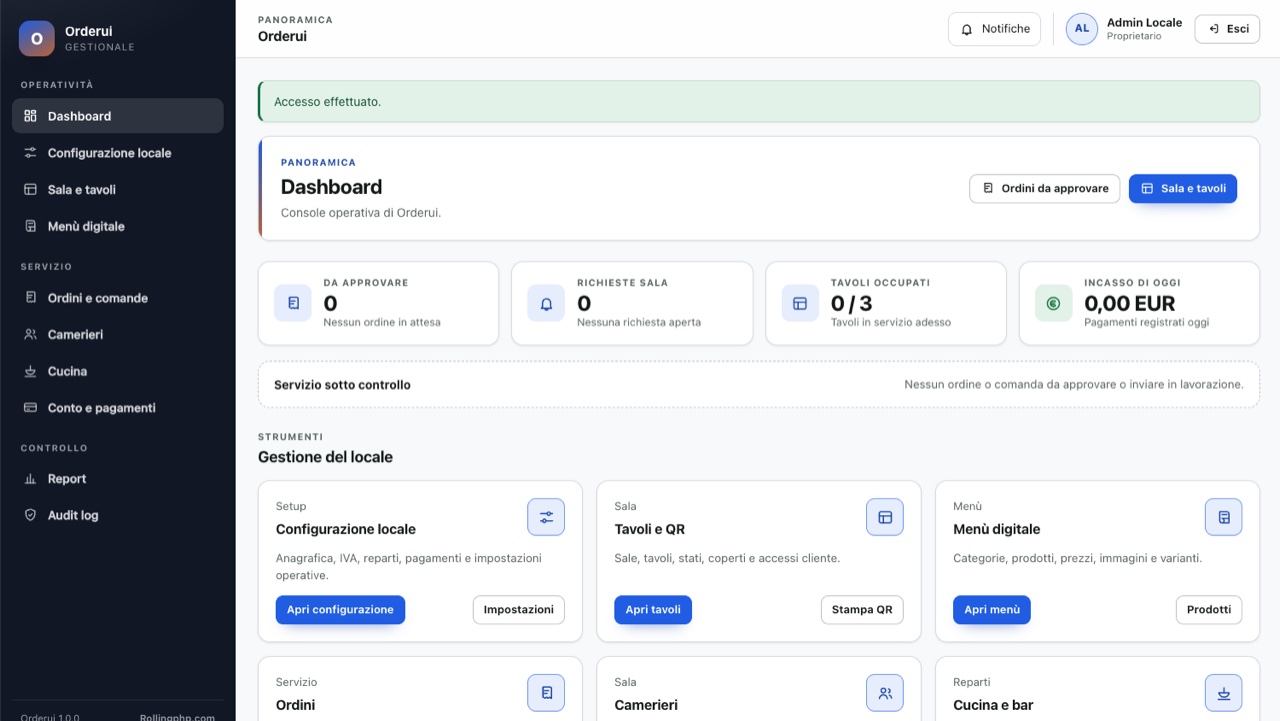
Task: Click the Stampa QR button
Action: [862, 610]
